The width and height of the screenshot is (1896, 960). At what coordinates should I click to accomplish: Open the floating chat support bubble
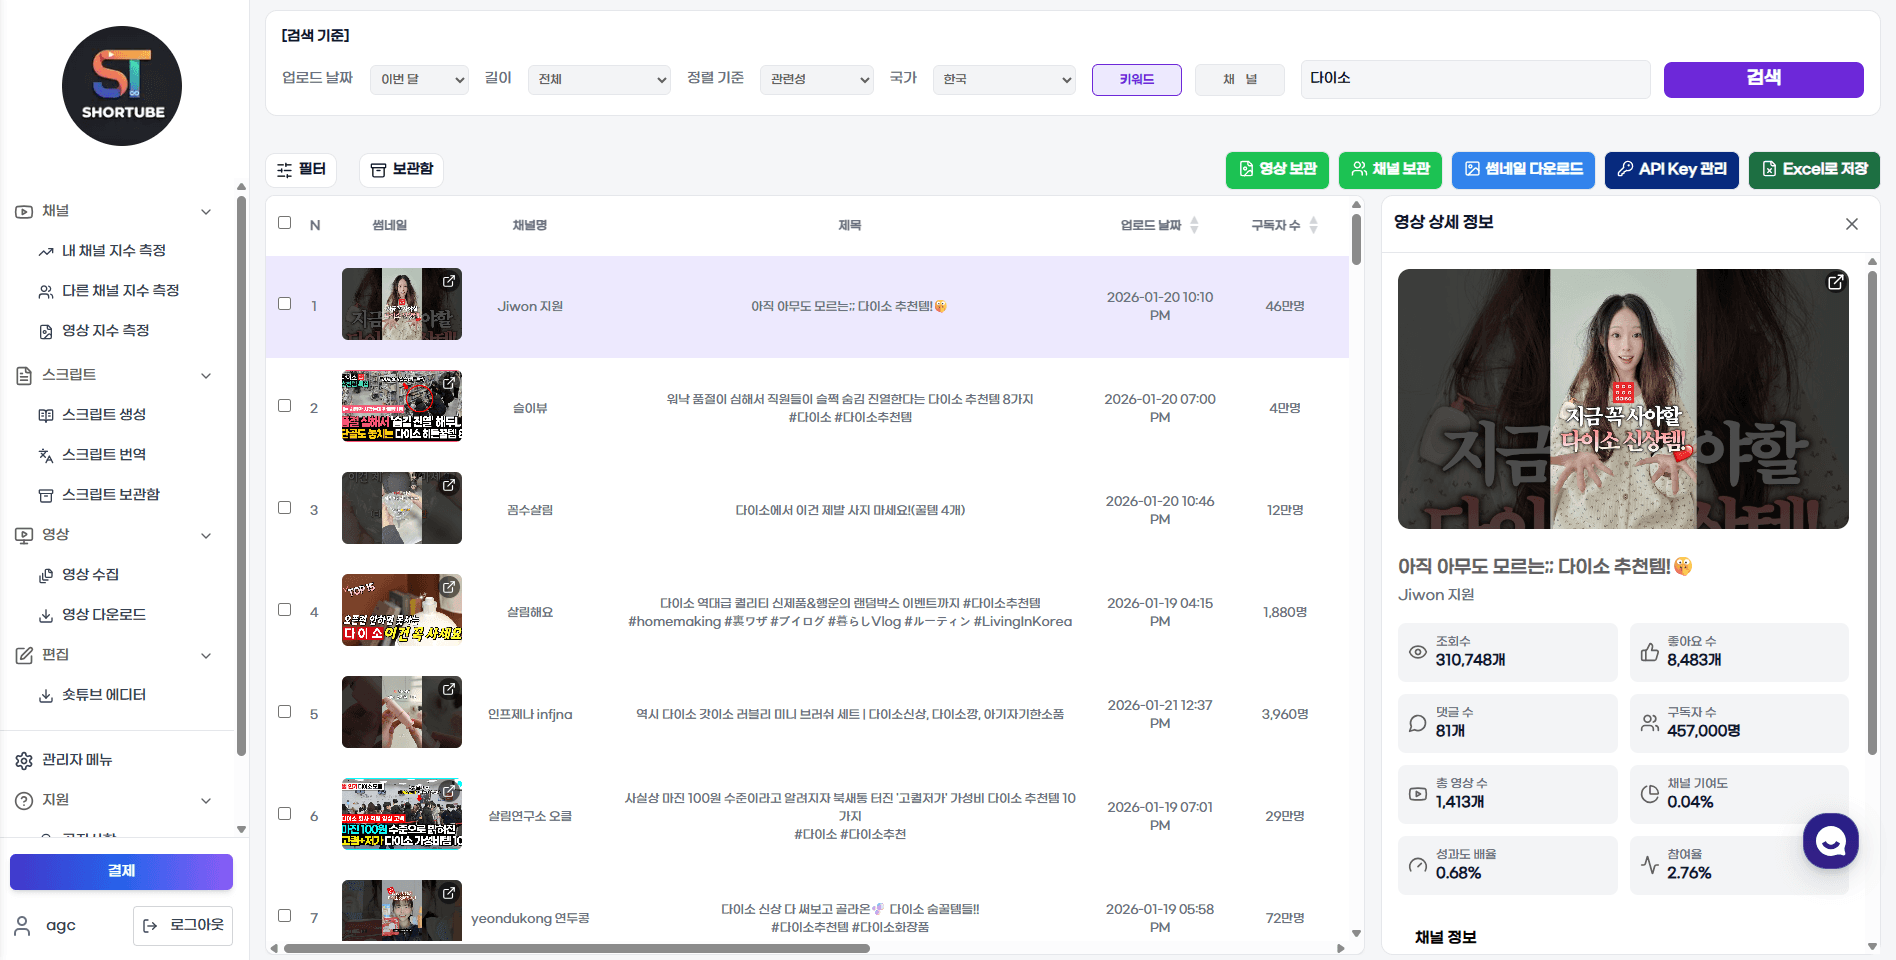tap(1830, 841)
